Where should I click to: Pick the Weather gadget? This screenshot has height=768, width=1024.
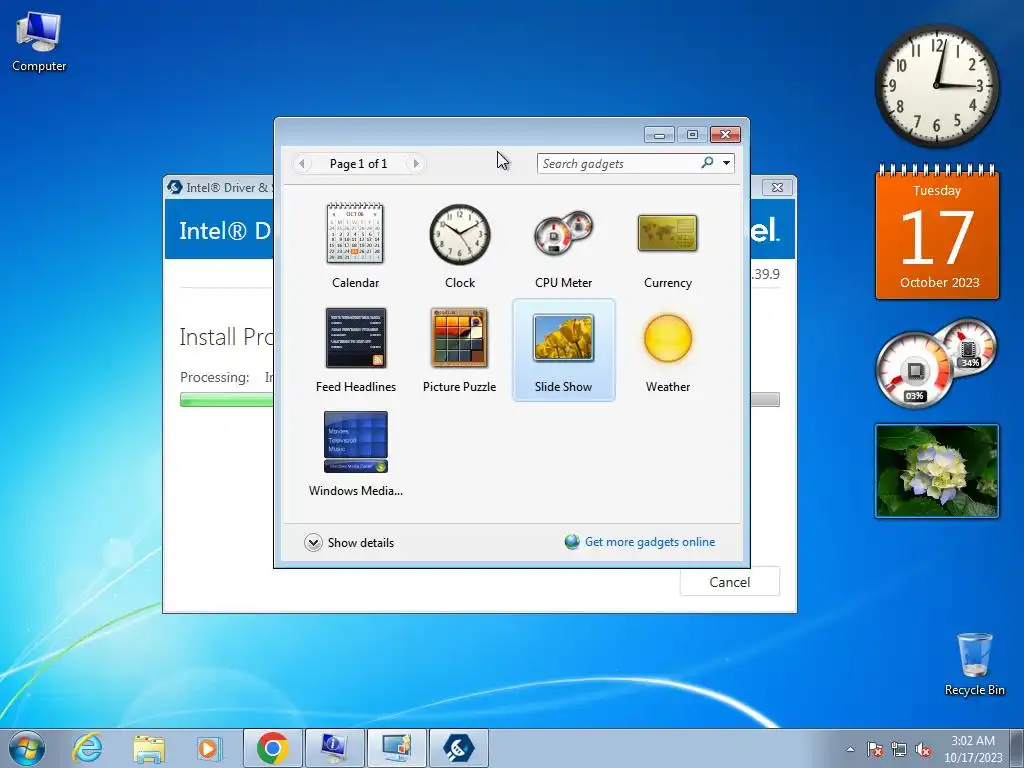[667, 350]
